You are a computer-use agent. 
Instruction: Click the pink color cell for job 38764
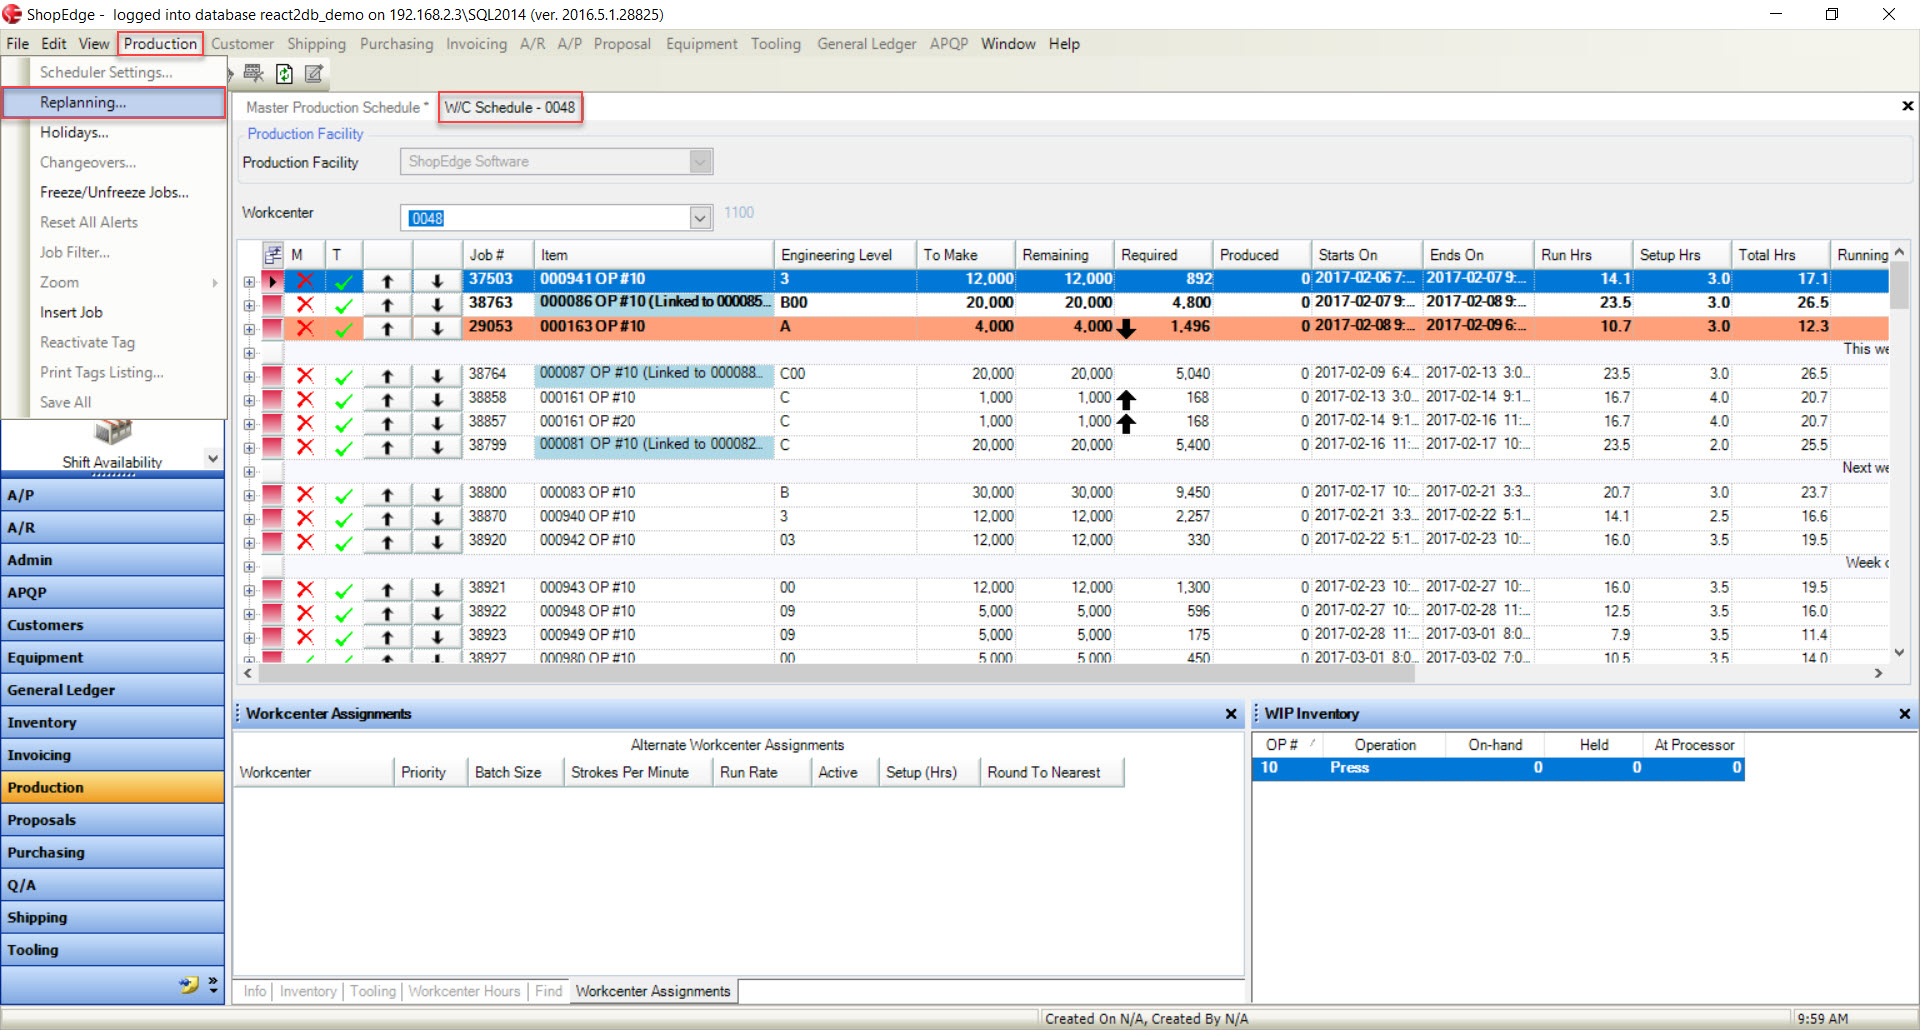[x=272, y=376]
